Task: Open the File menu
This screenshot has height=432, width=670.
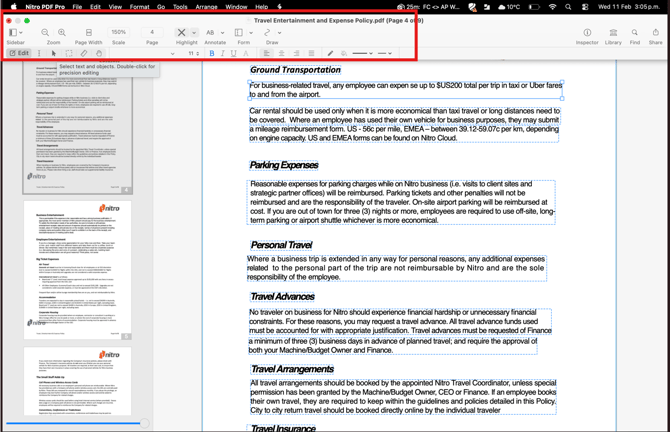Action: 77,7
